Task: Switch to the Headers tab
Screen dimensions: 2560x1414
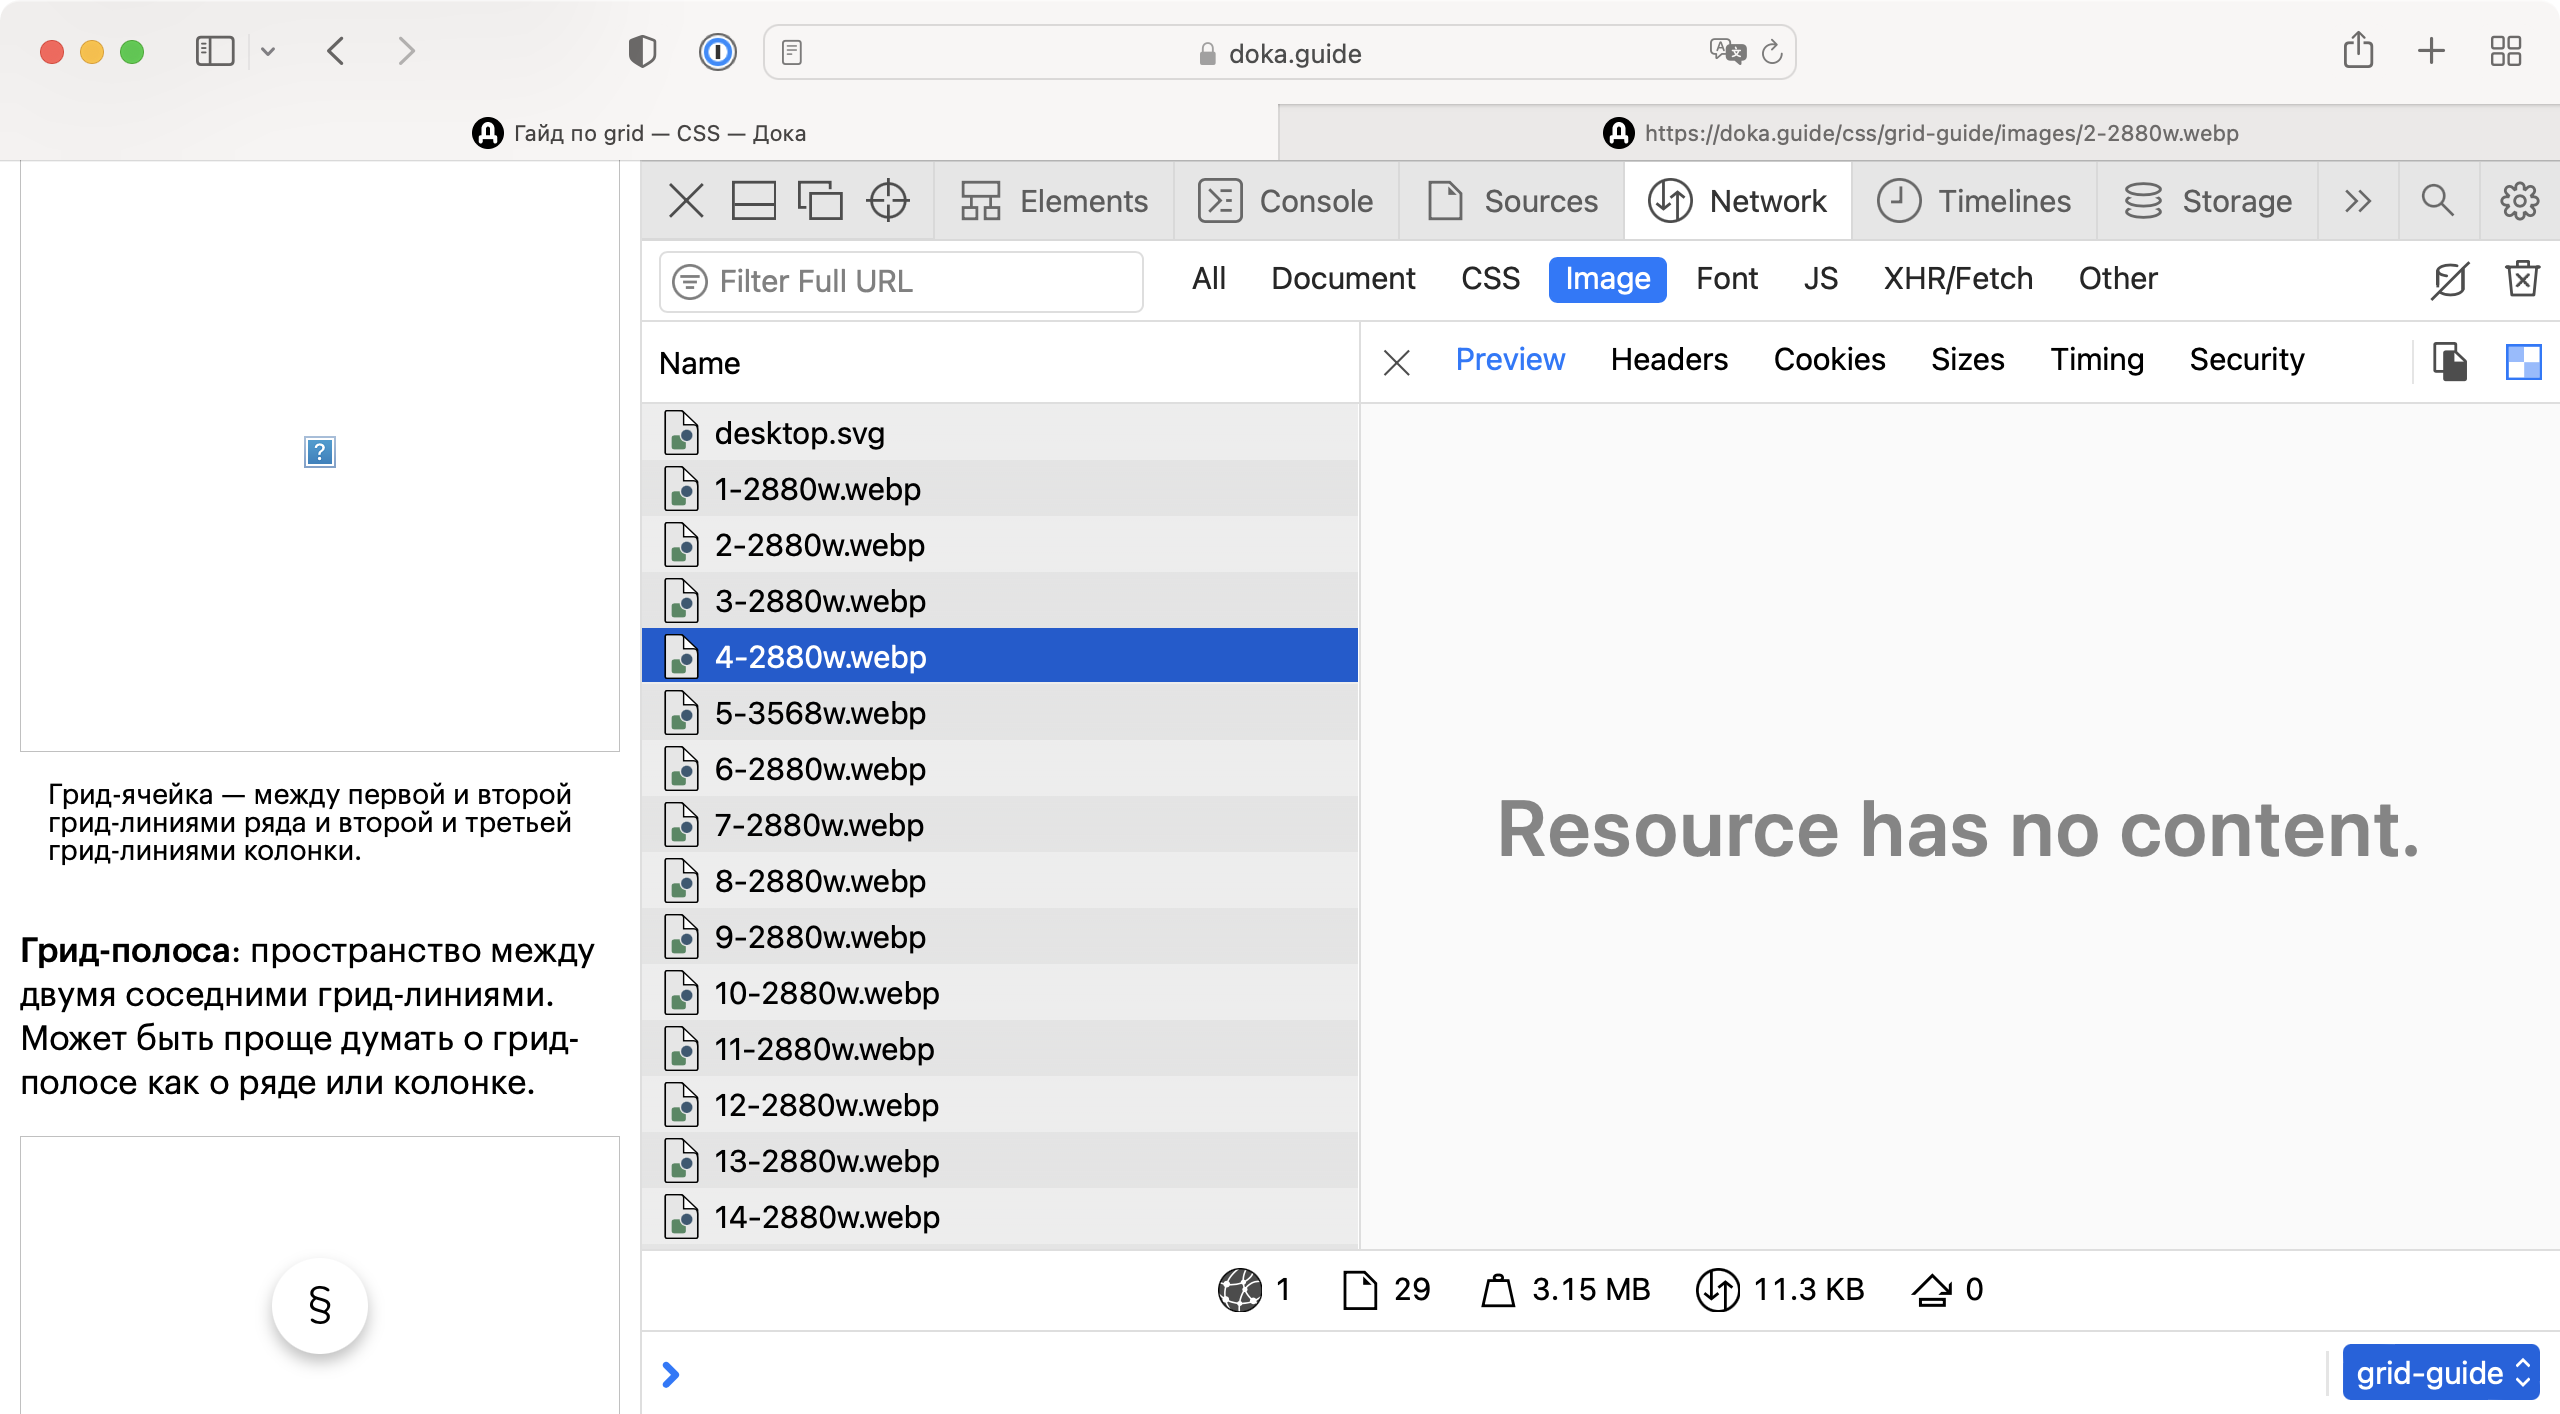Action: point(1669,359)
